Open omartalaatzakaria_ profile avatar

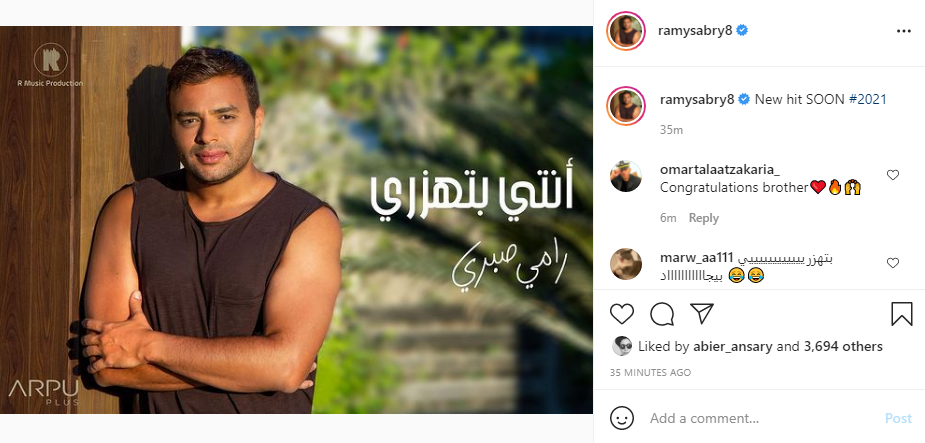tap(626, 176)
